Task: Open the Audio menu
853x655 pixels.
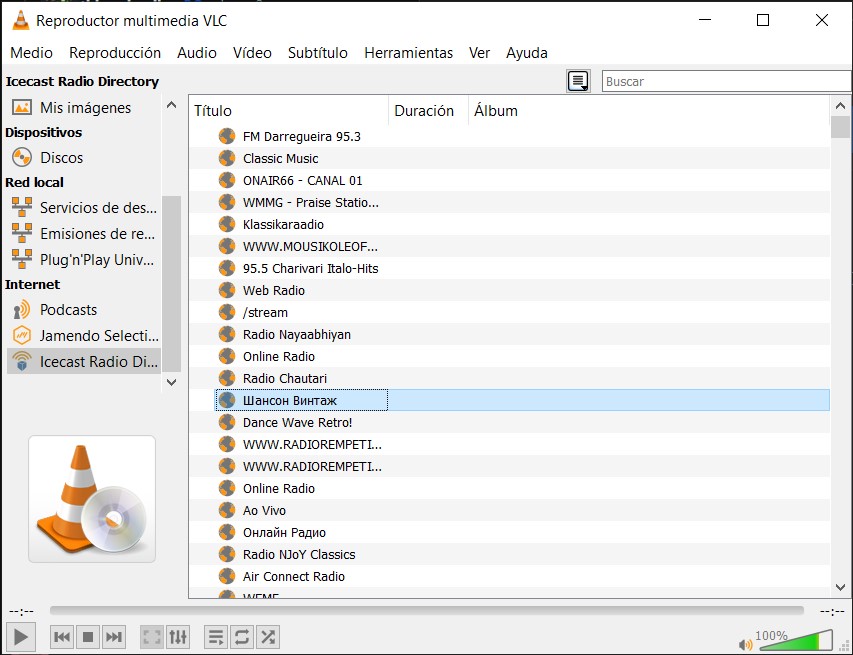Action: tap(196, 53)
